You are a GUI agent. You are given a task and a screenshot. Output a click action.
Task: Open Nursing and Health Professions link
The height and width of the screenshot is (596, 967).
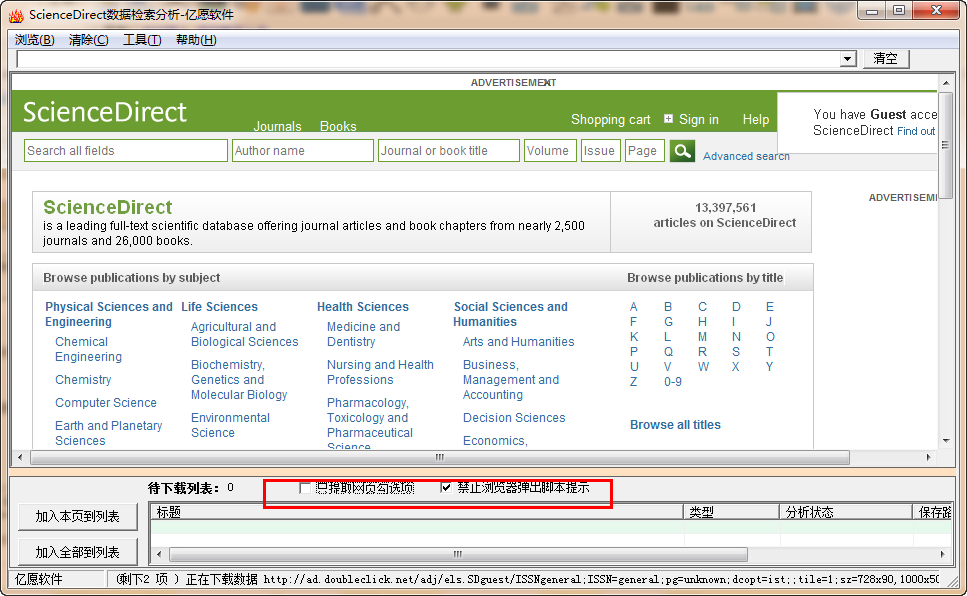380,372
